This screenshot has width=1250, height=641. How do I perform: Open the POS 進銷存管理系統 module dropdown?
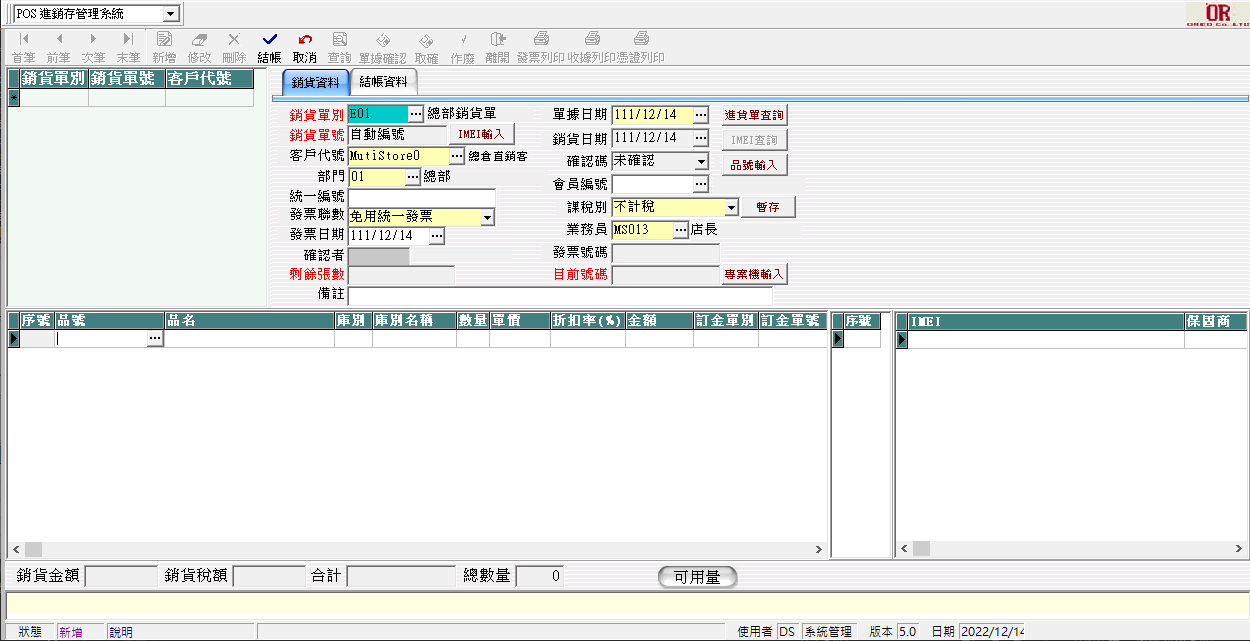point(170,14)
